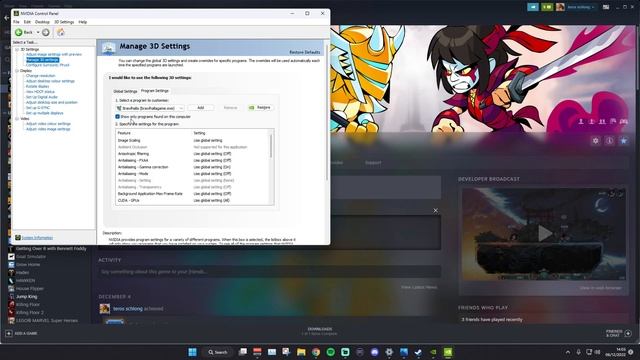
Task: Click the Restore button beside Remove
Action: [x=260, y=107]
